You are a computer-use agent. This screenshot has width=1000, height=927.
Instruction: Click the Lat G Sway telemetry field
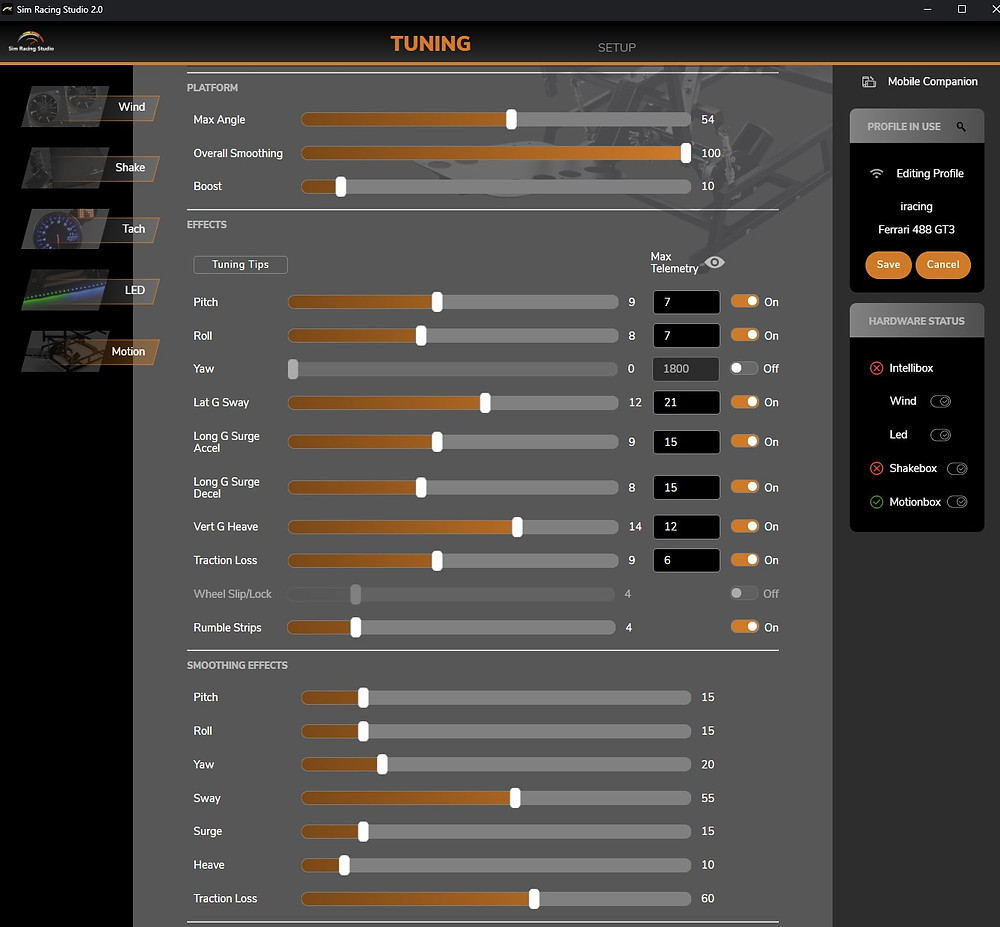tap(686, 402)
